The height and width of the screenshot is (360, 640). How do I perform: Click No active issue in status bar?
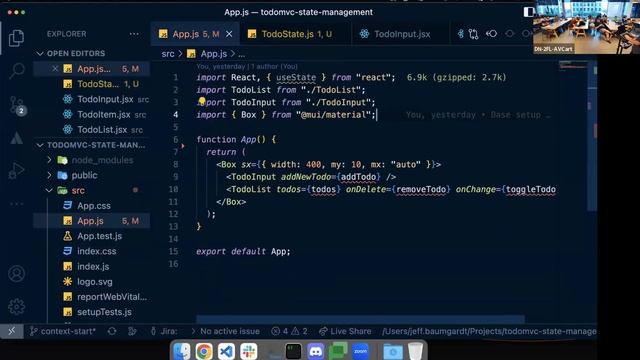pyautogui.click(x=225, y=331)
